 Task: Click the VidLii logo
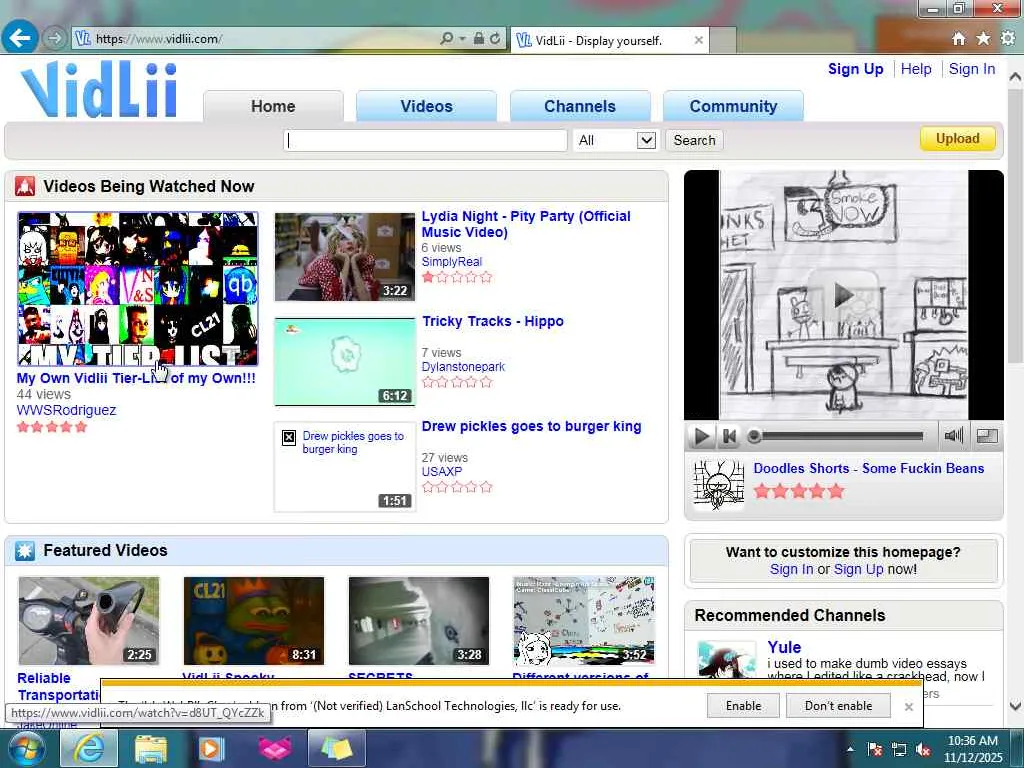pos(99,90)
